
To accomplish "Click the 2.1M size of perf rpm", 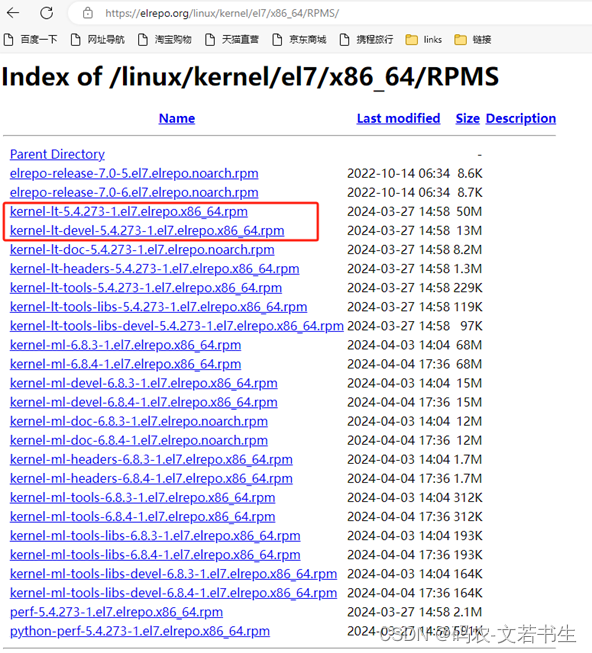I will point(468,612).
